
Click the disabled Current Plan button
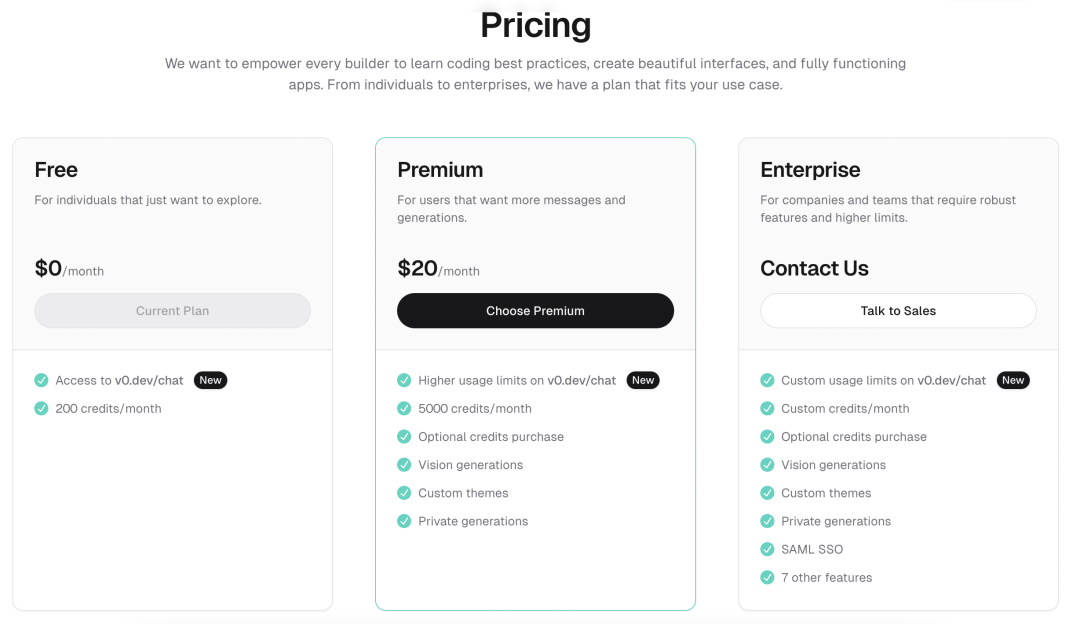coord(172,311)
